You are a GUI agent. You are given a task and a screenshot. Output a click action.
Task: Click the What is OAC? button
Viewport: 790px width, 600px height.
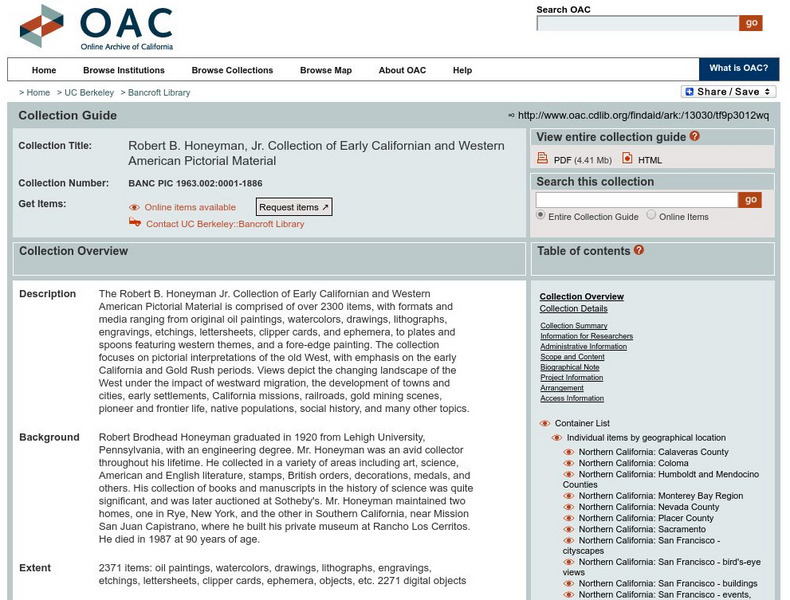pyautogui.click(x=739, y=69)
